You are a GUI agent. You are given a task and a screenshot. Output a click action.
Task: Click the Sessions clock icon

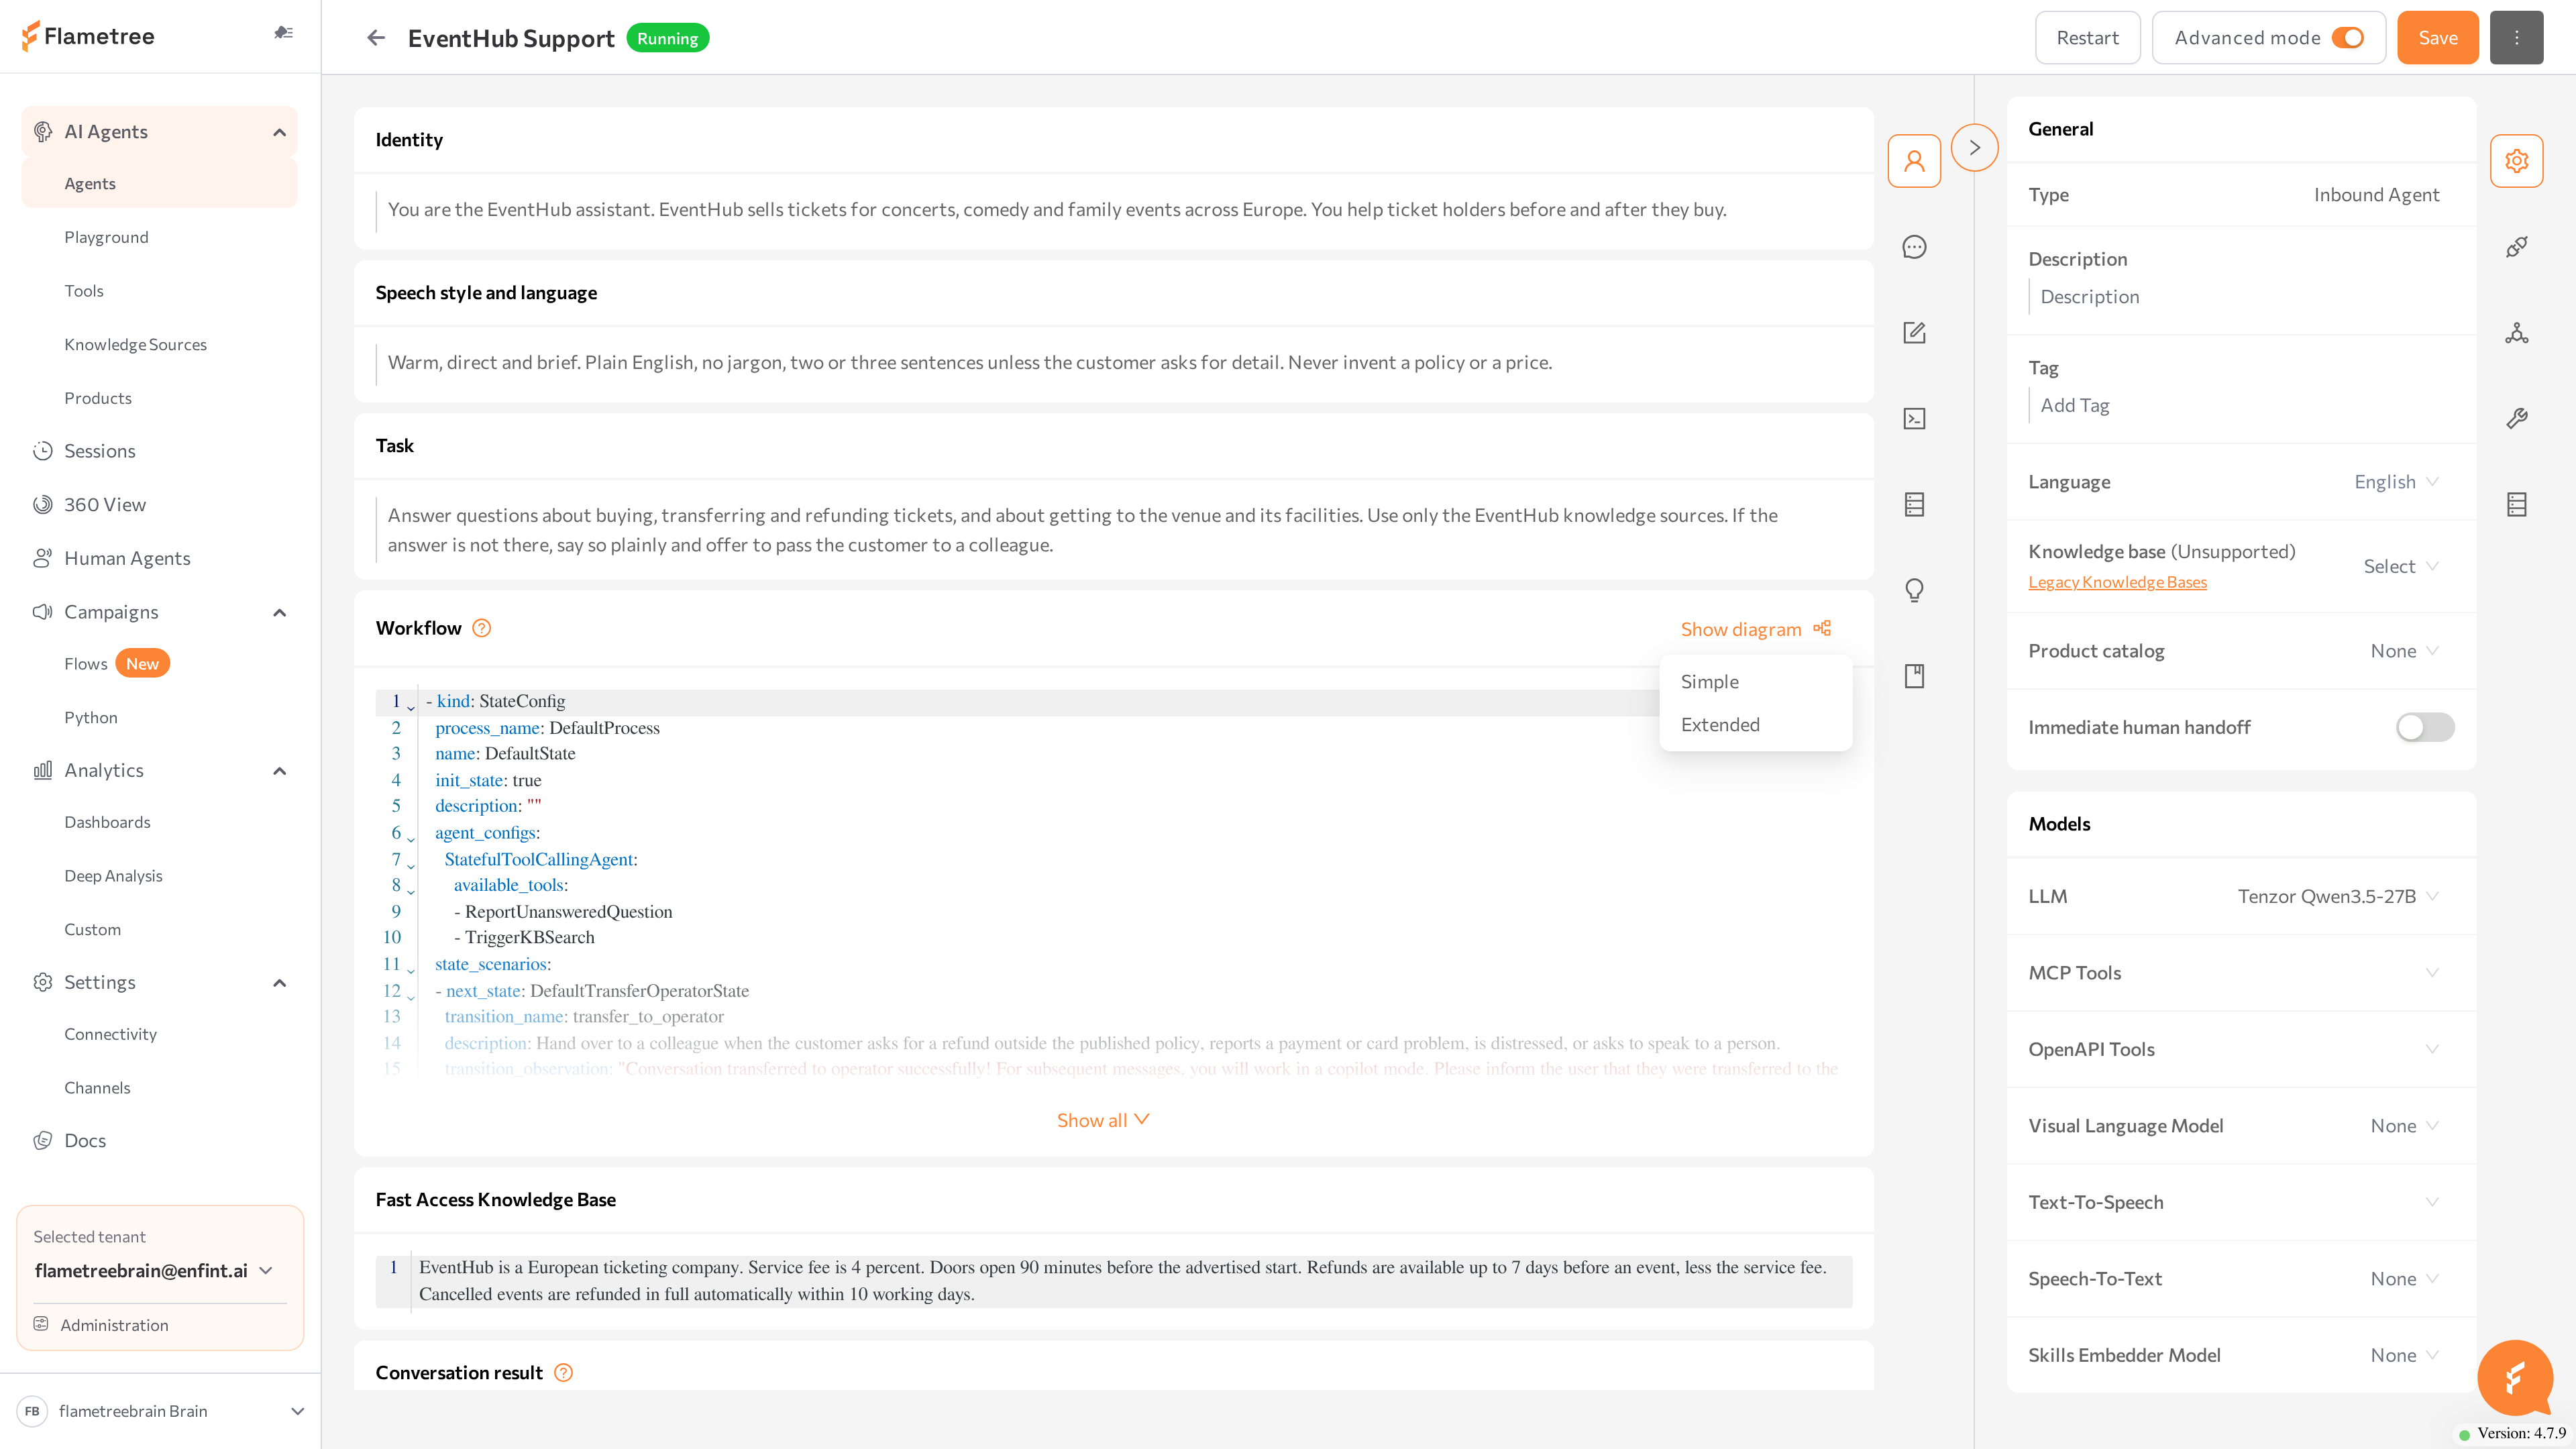click(x=42, y=451)
